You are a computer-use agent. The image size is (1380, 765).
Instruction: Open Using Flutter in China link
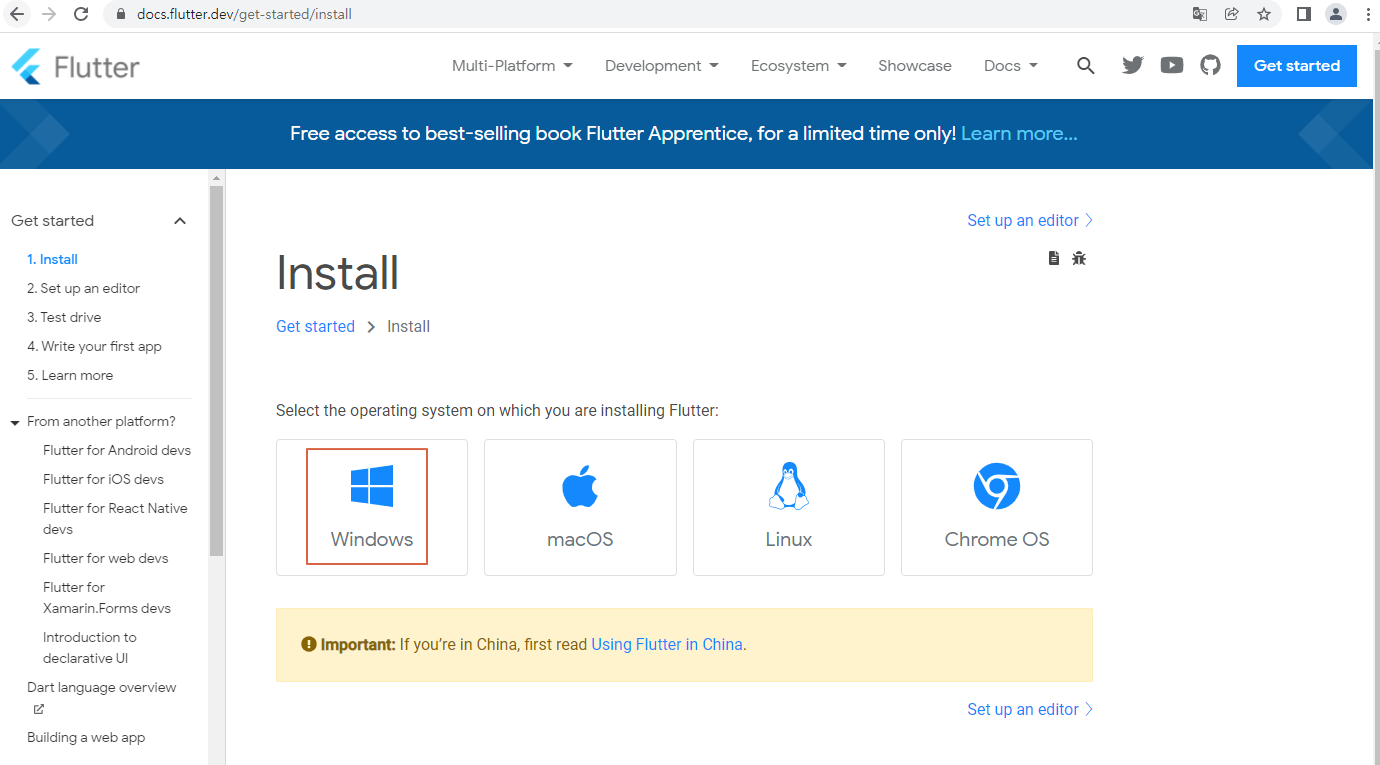pos(667,645)
